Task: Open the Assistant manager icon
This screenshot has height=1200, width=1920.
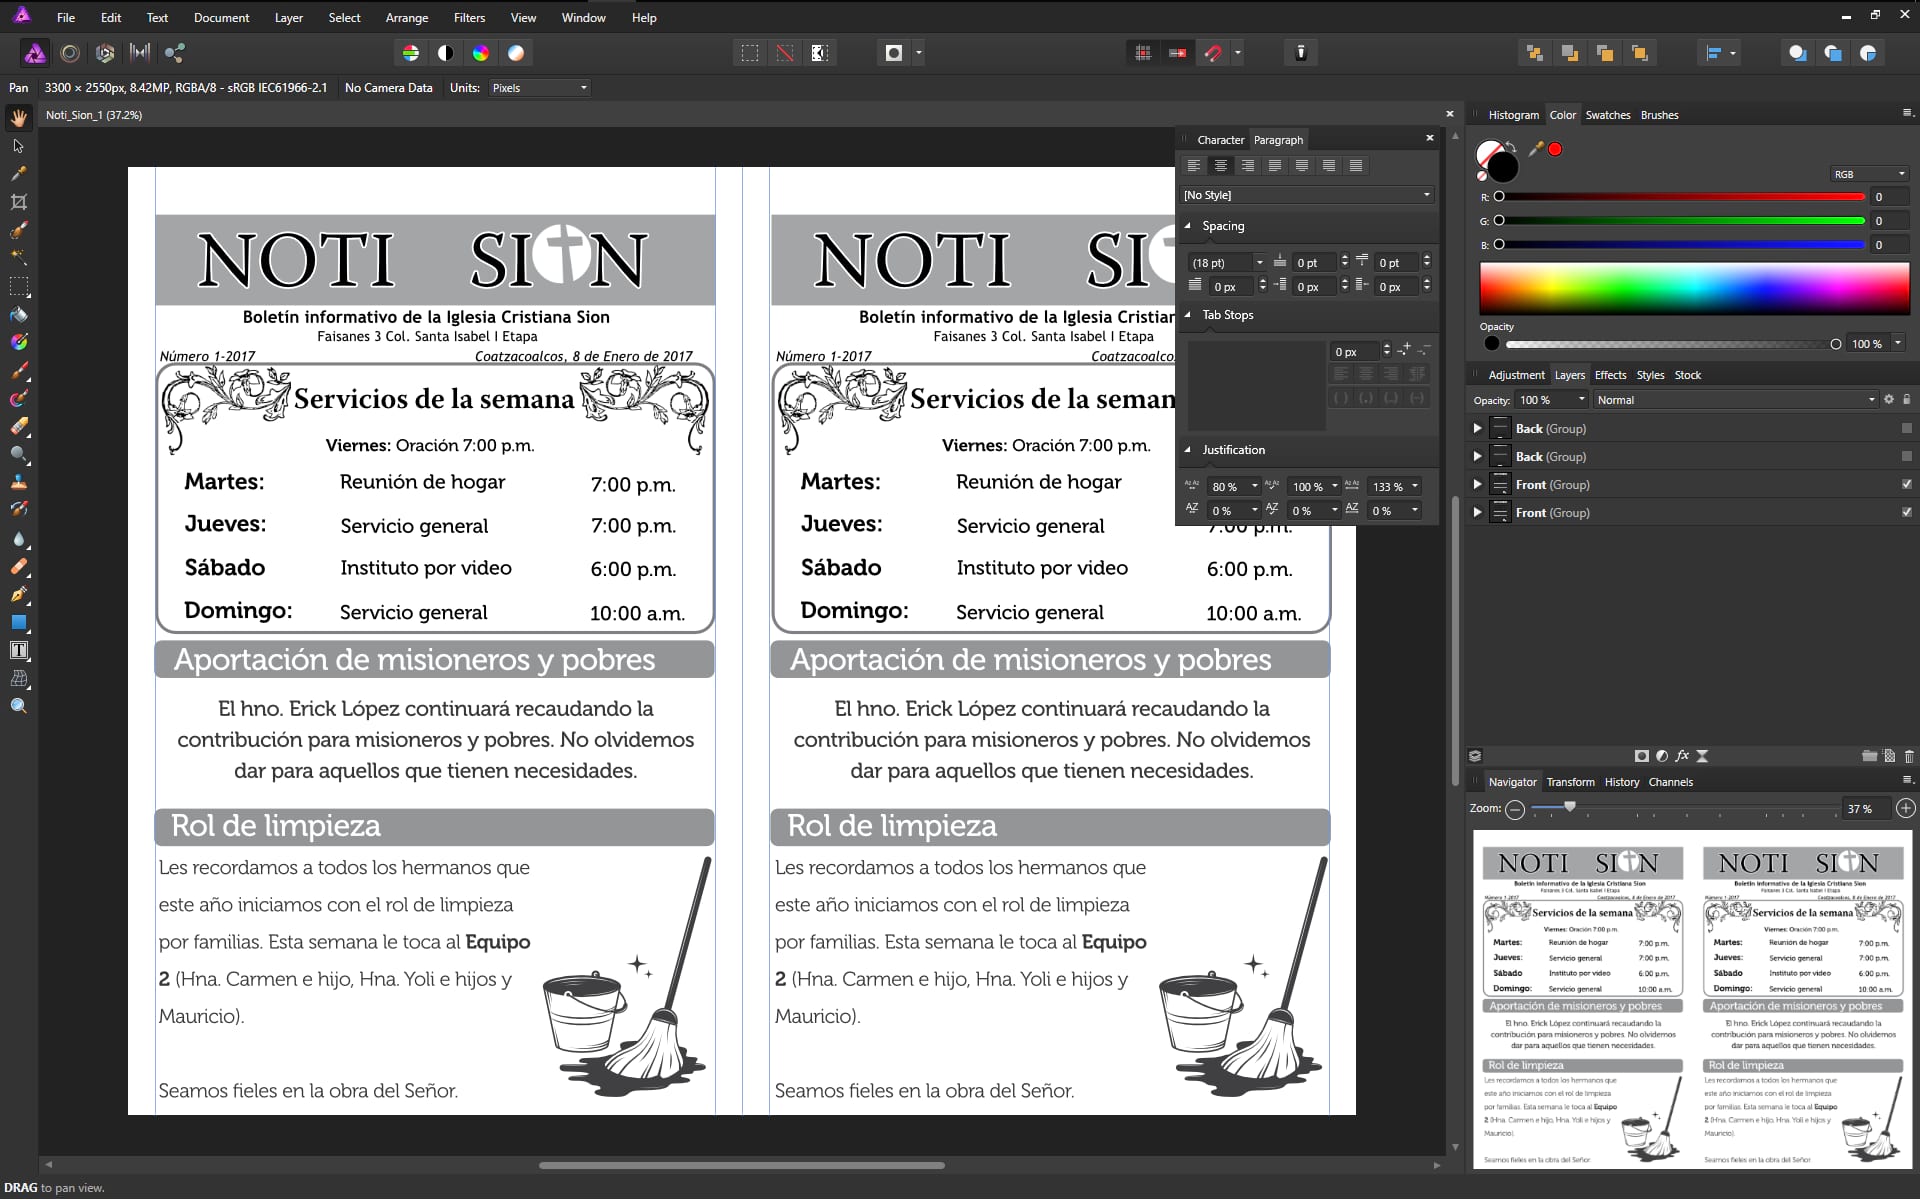Action: click(x=1301, y=53)
